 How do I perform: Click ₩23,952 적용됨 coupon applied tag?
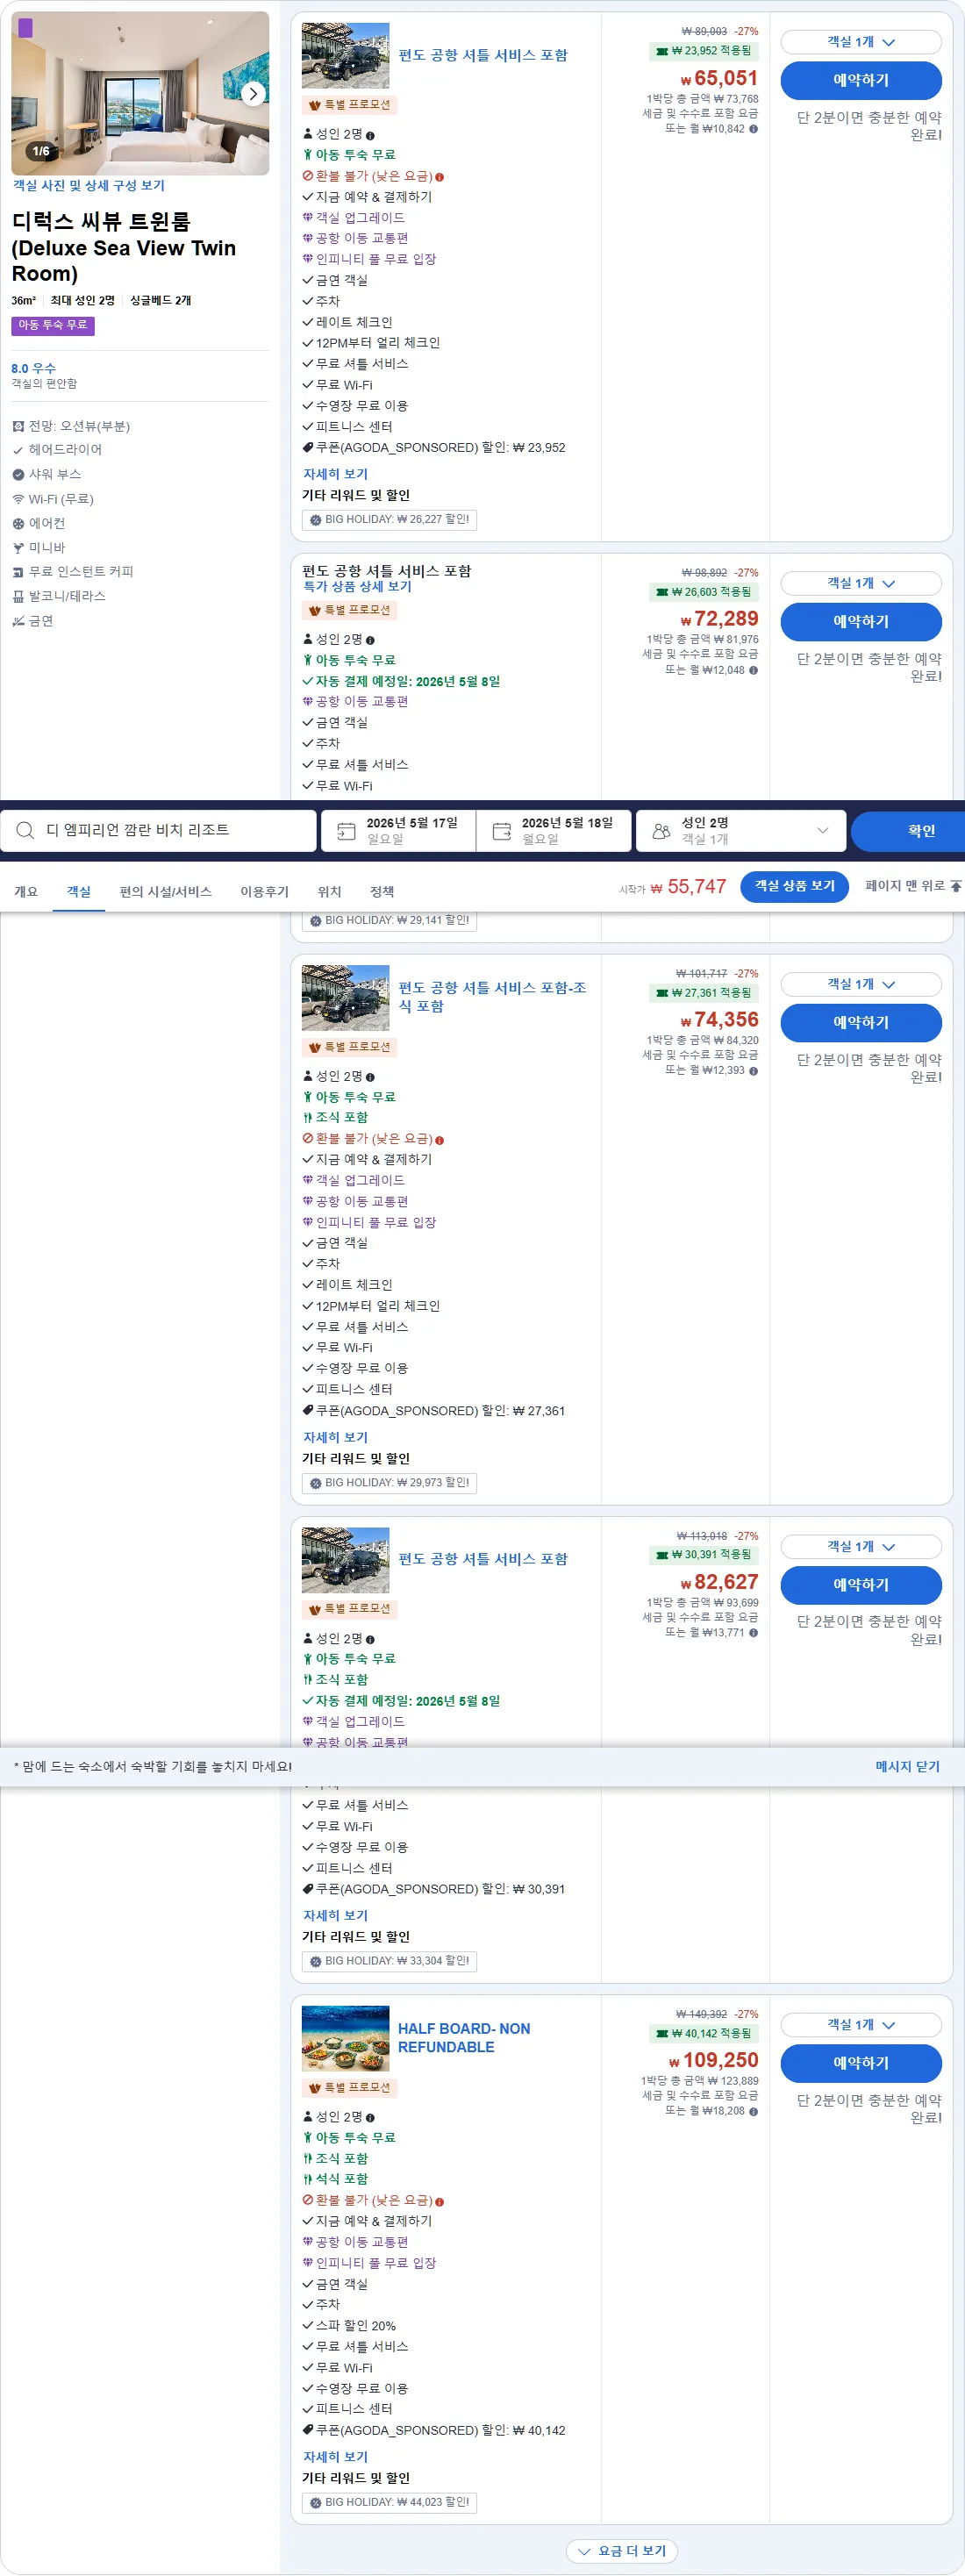point(703,51)
